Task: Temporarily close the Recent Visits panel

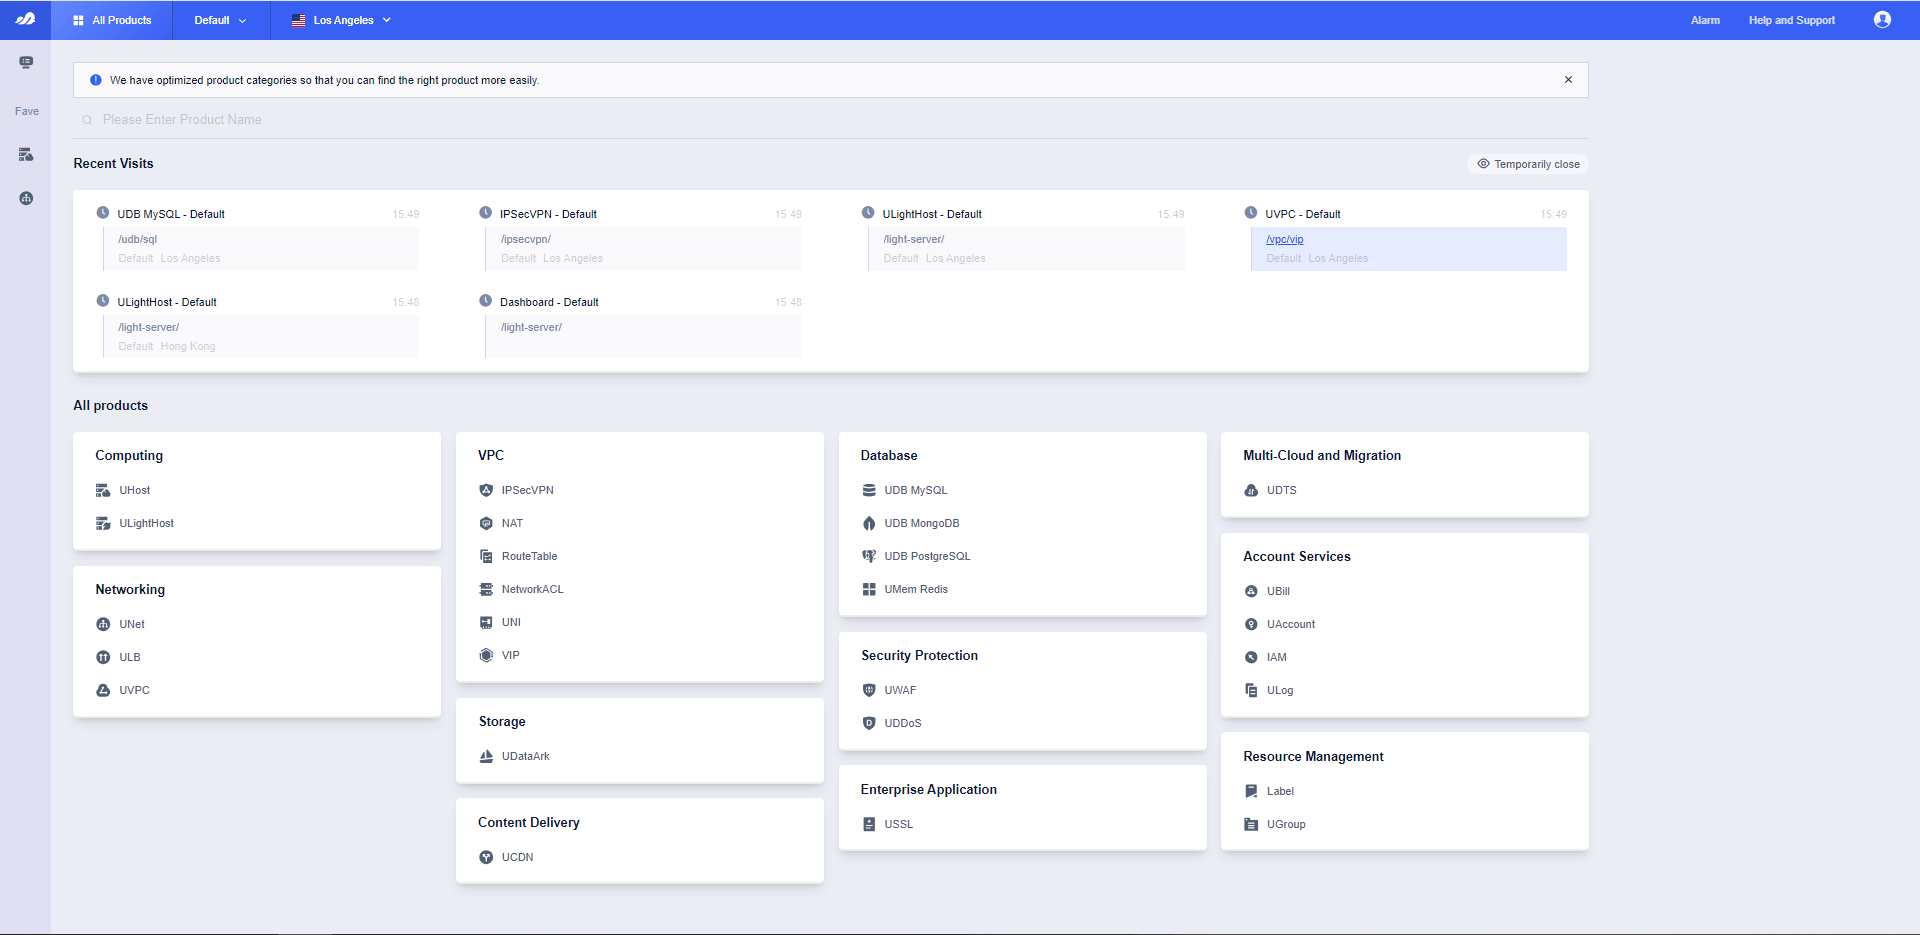Action: pos(1527,163)
